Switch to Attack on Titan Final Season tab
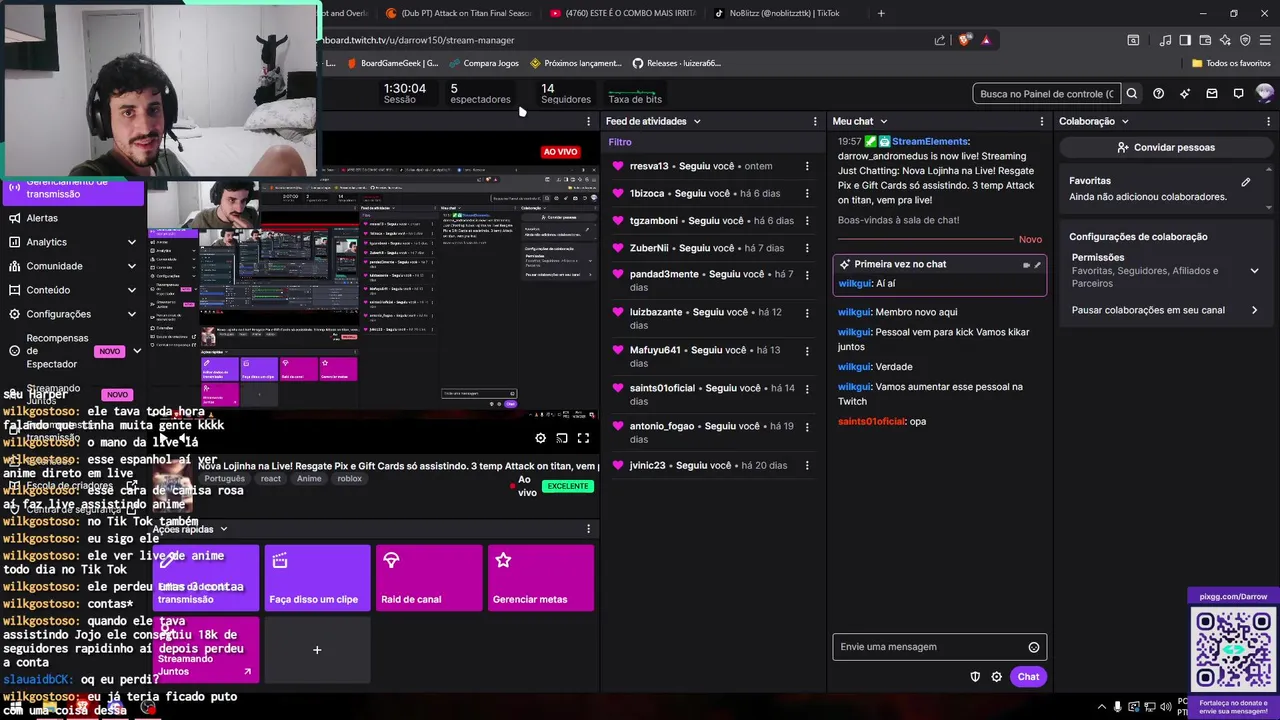Screen dimensions: 1280x720 coord(460,13)
